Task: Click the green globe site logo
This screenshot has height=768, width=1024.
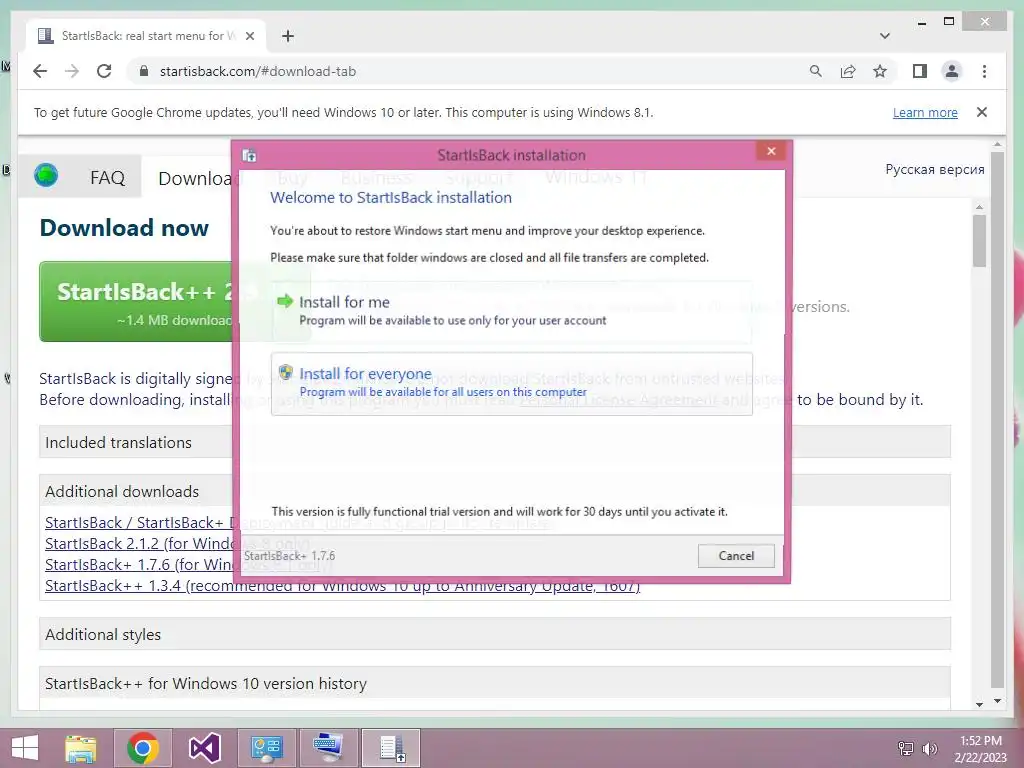Action: (46, 175)
